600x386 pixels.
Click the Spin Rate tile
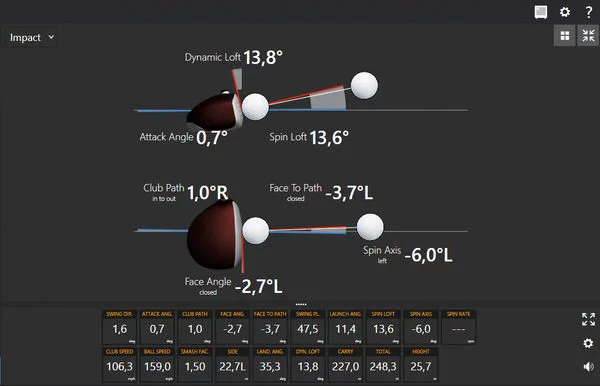(x=458, y=327)
